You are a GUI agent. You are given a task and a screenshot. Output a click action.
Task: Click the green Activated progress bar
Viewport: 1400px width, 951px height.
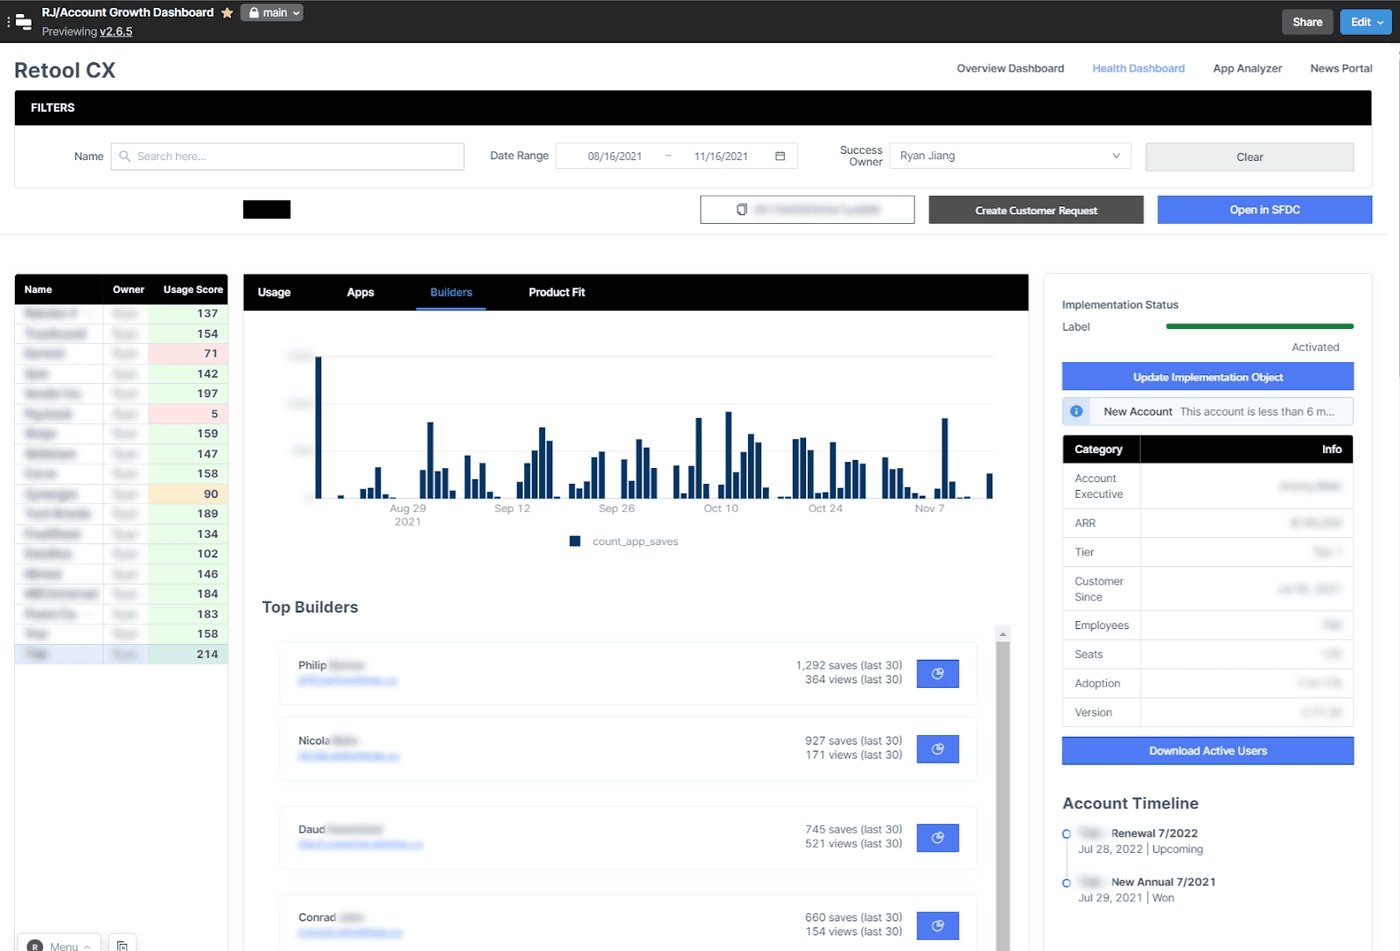point(1258,327)
